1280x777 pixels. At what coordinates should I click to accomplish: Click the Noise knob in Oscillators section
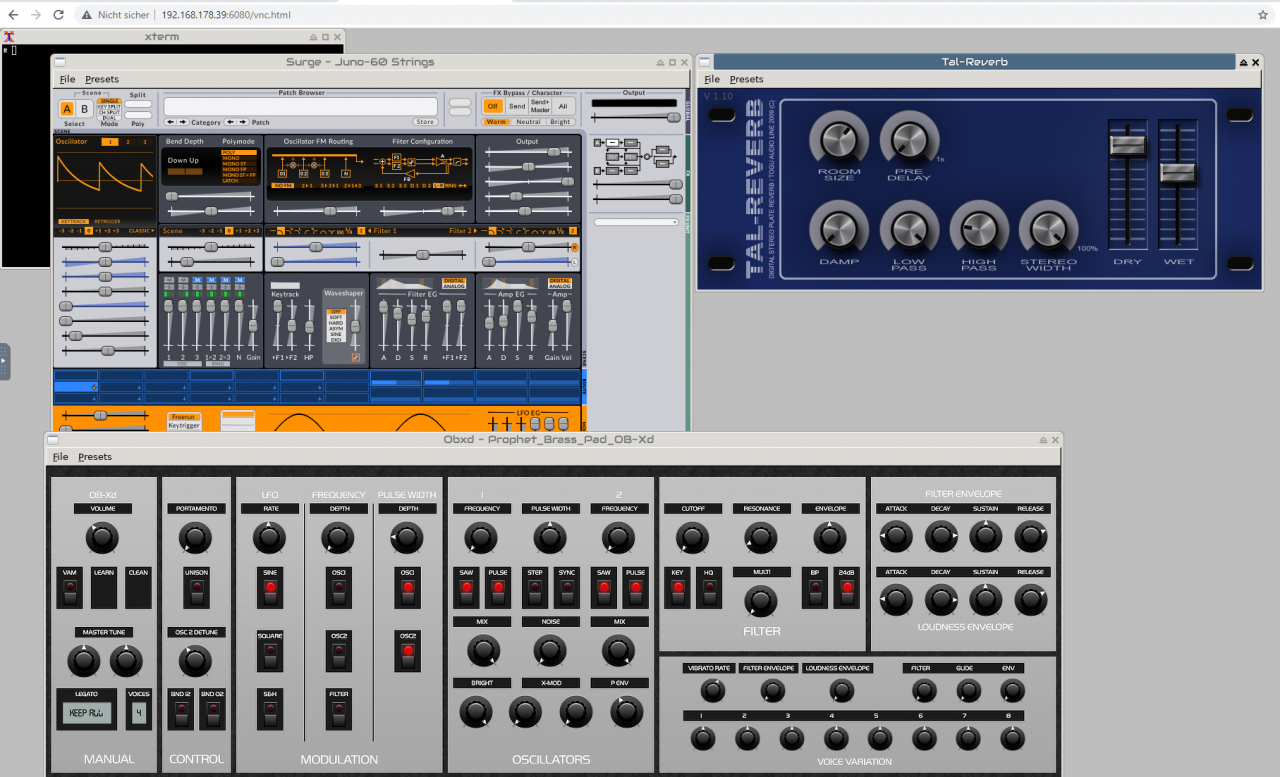550,651
